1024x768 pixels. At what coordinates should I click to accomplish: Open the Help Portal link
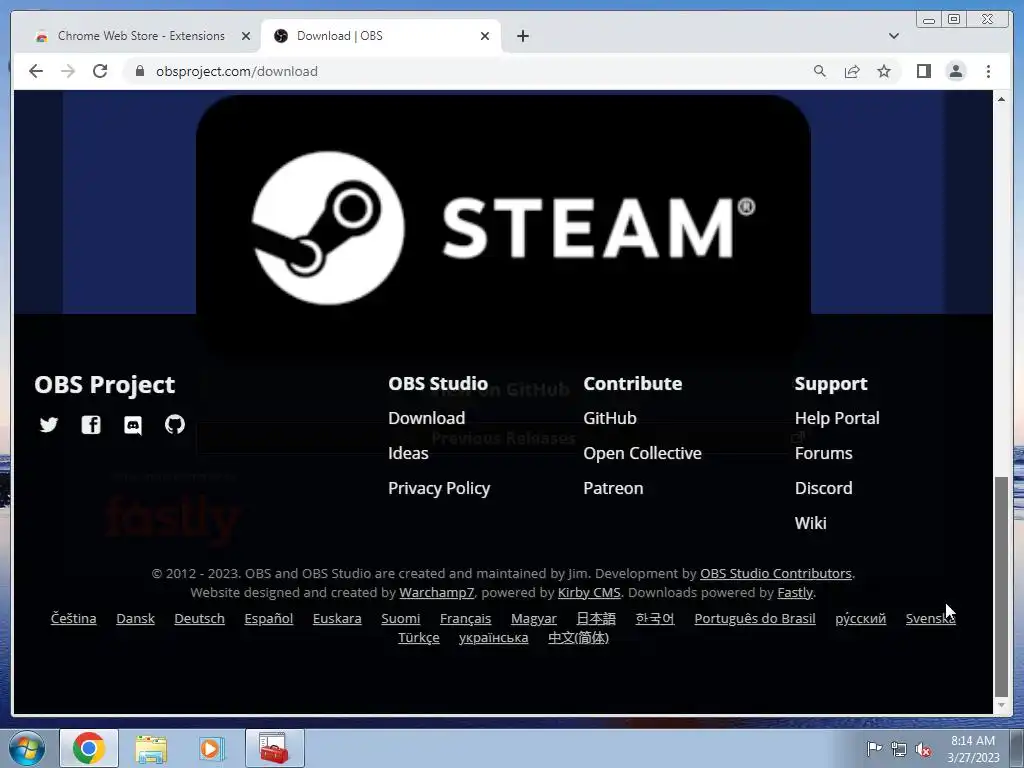837,418
